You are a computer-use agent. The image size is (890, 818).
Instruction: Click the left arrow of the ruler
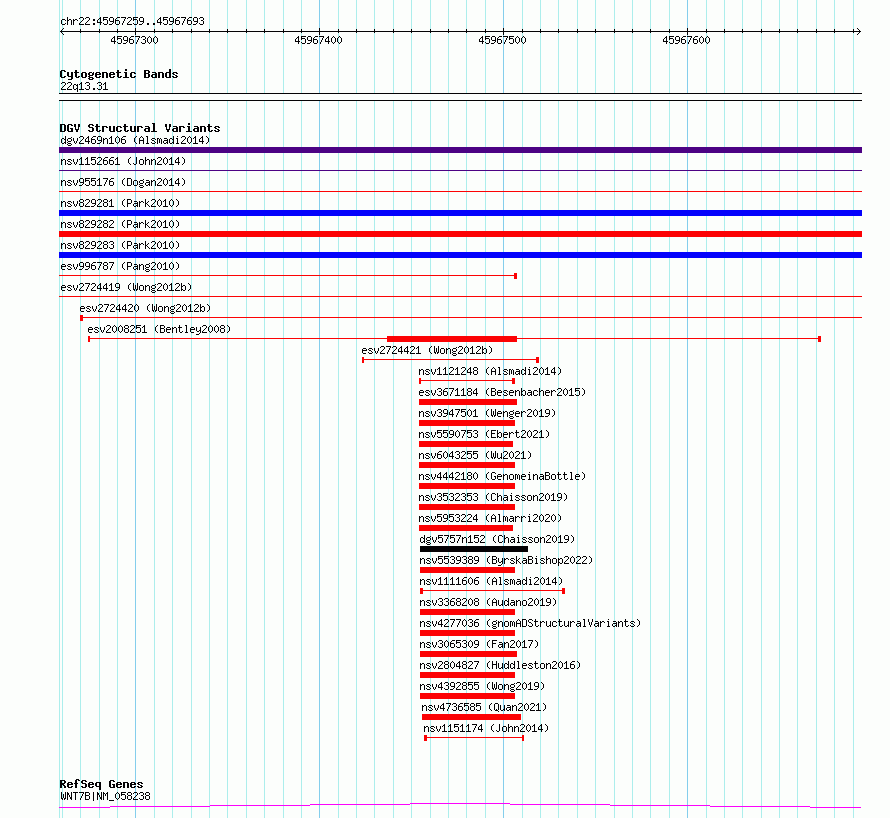(62, 31)
